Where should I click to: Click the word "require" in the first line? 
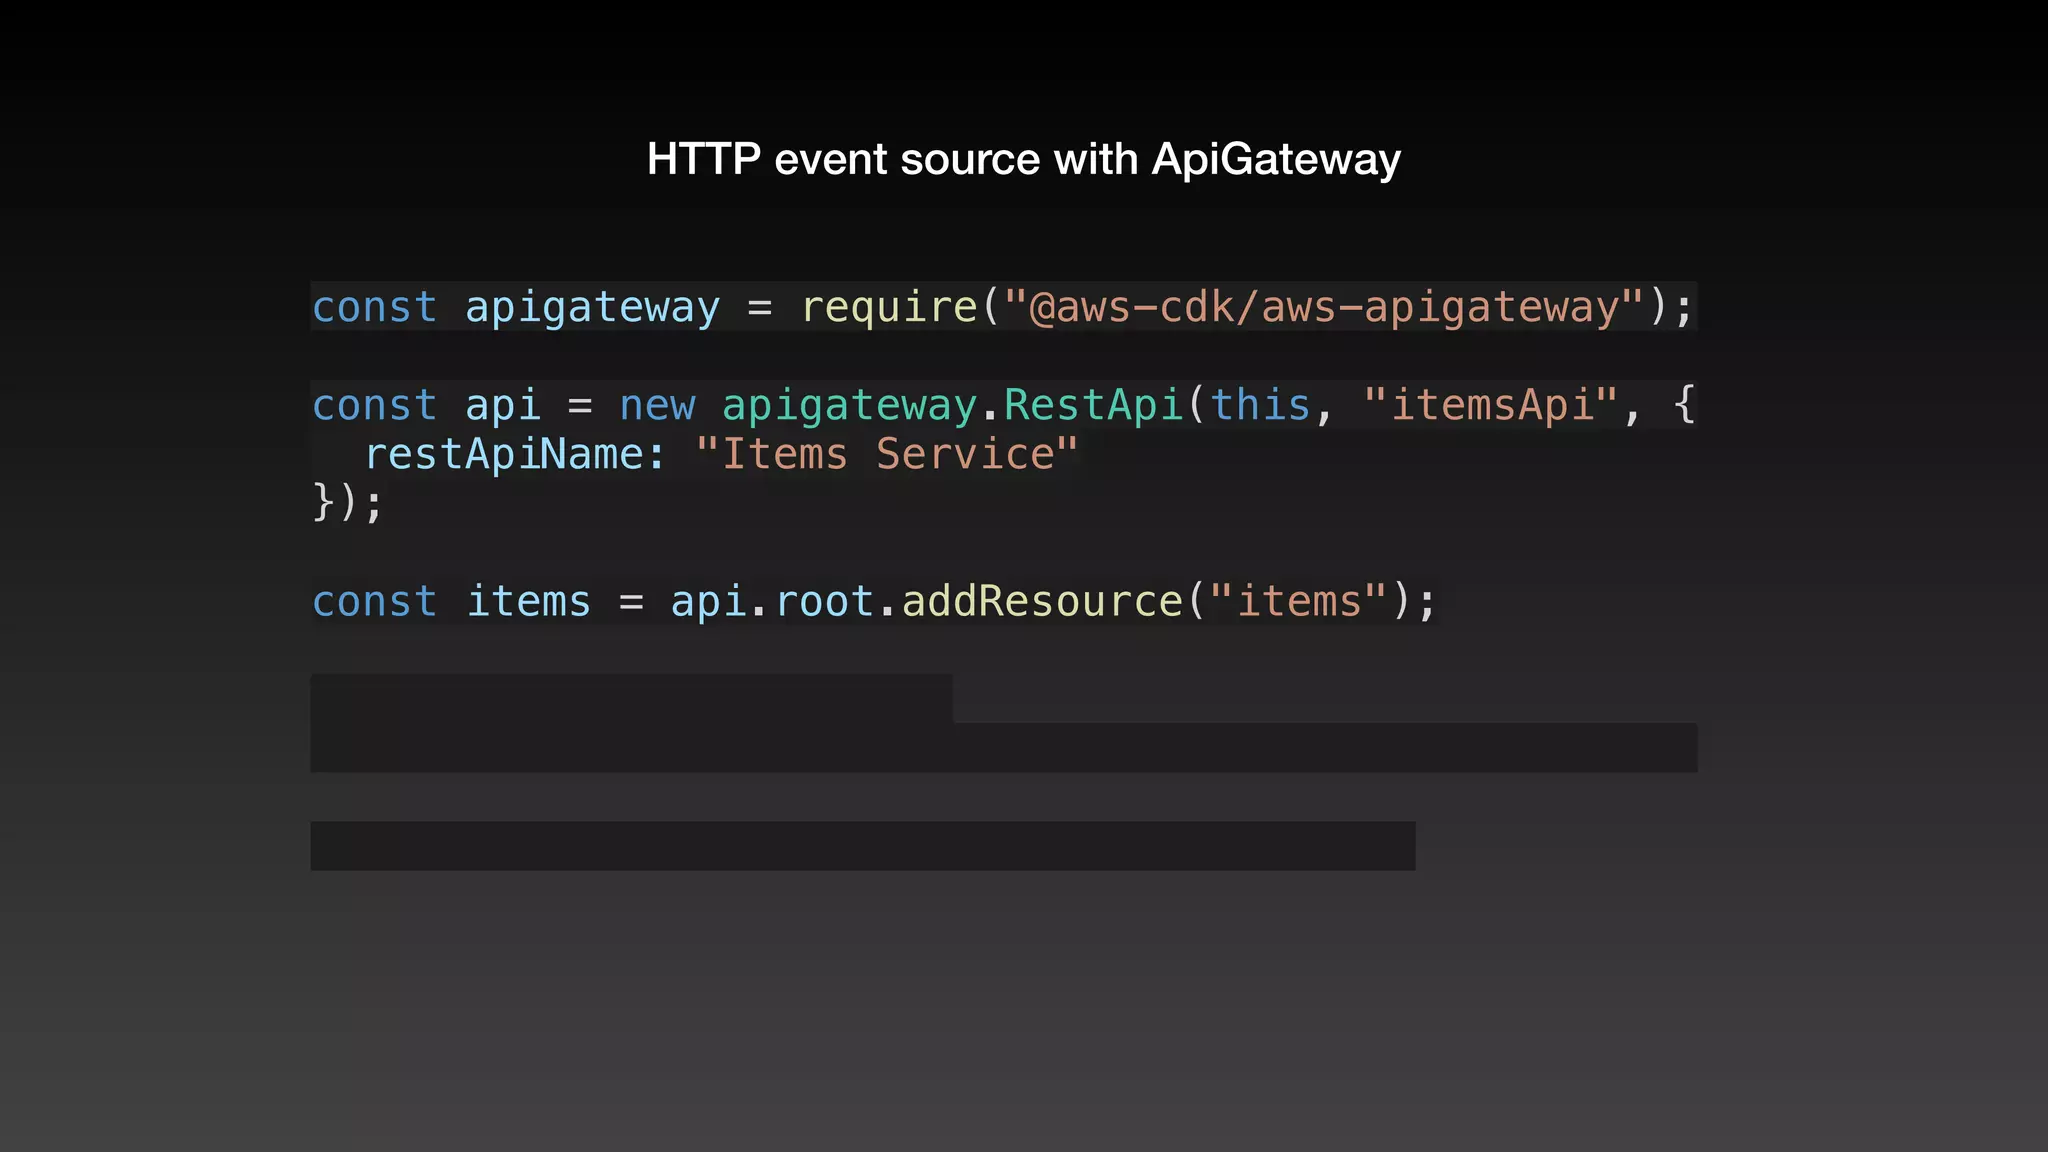tap(889, 306)
